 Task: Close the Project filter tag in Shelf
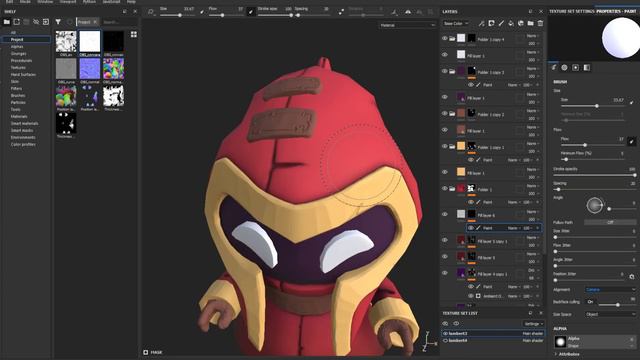95,22
